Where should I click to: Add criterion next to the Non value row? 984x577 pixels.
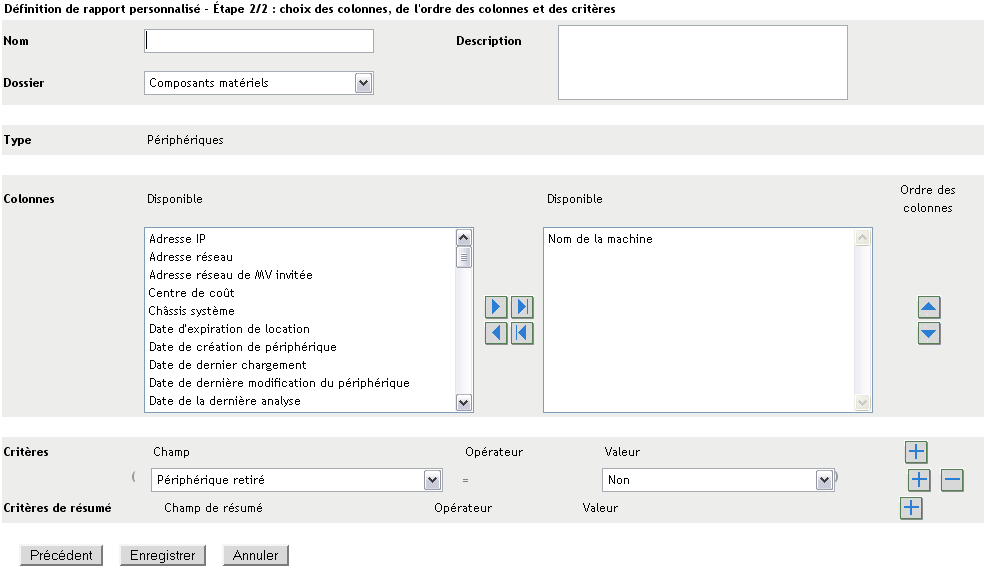919,481
